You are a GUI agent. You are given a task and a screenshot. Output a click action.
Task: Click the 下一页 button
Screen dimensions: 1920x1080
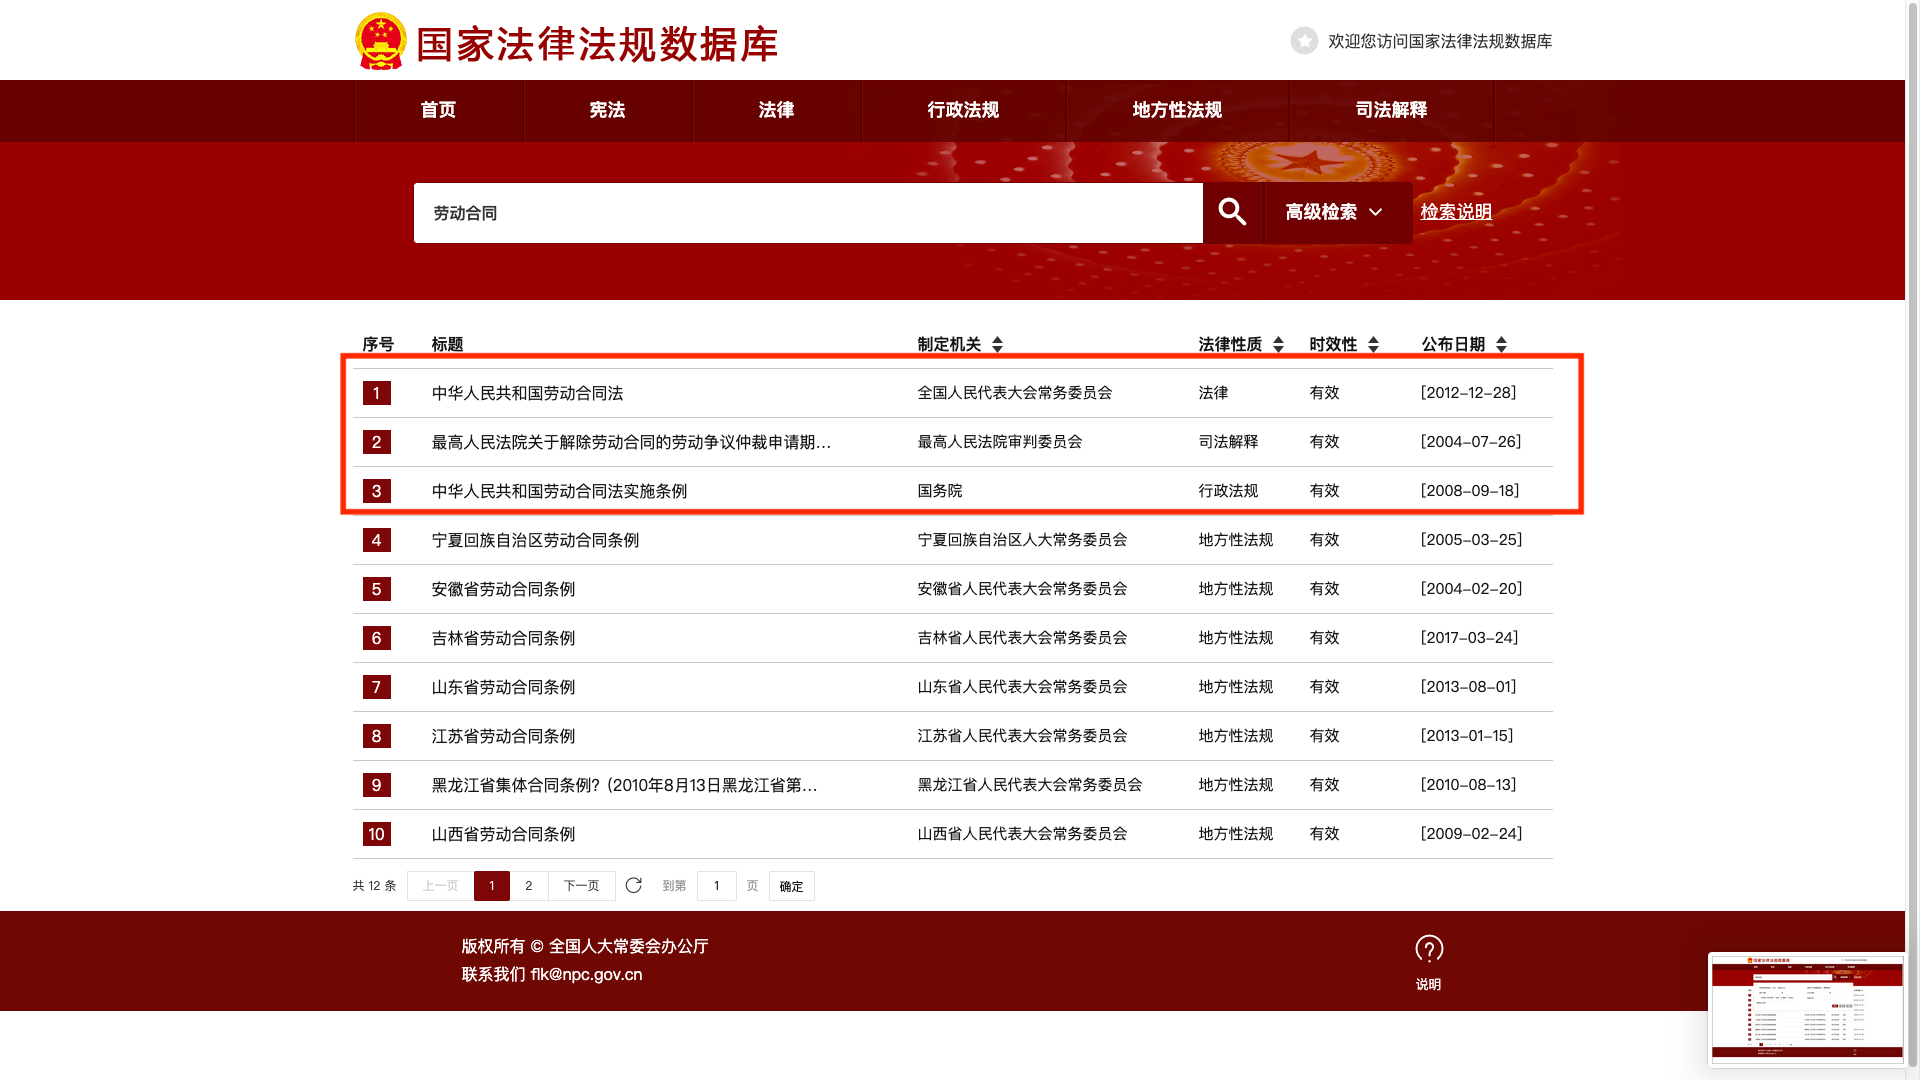tap(581, 886)
